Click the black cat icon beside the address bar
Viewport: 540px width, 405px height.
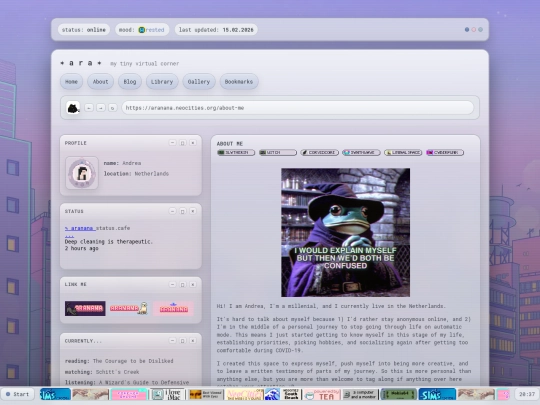[73, 108]
